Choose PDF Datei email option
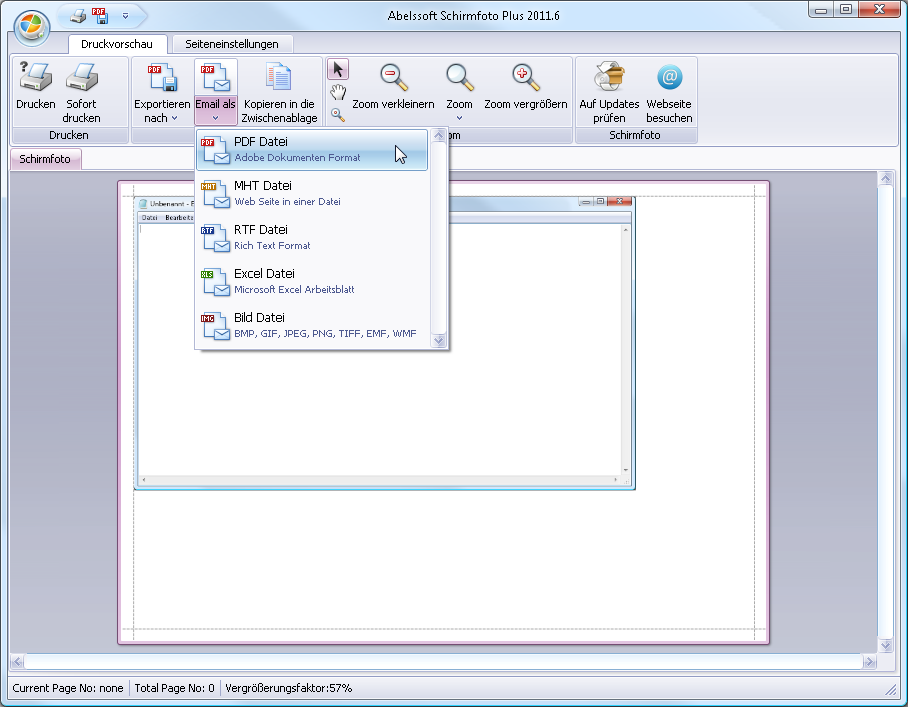908x707 pixels. pyautogui.click(x=312, y=149)
